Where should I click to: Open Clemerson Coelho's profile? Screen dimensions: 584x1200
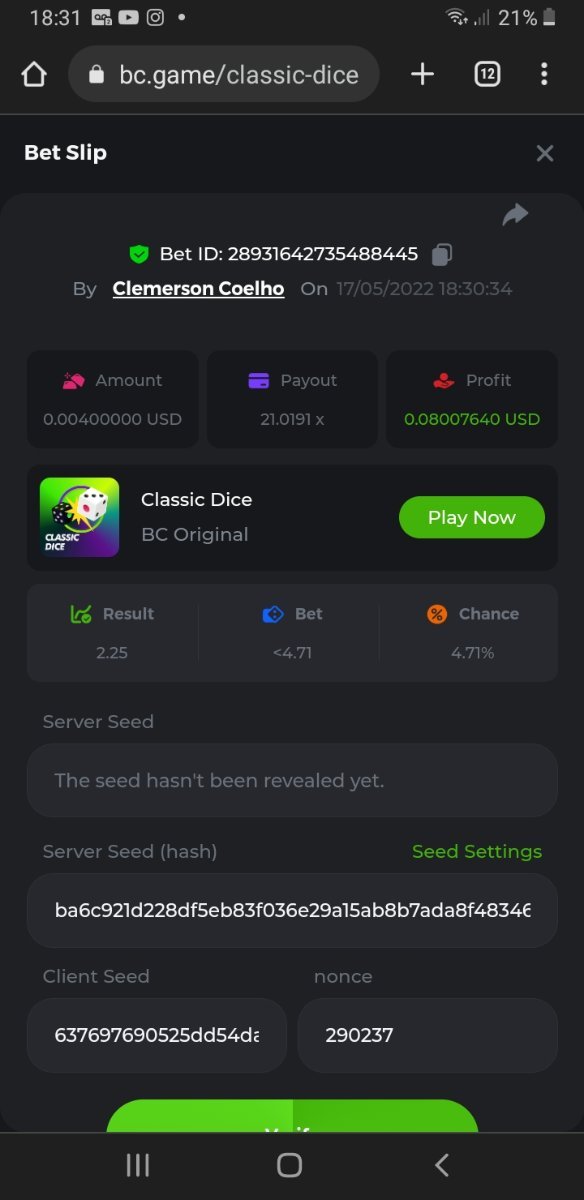[198, 289]
